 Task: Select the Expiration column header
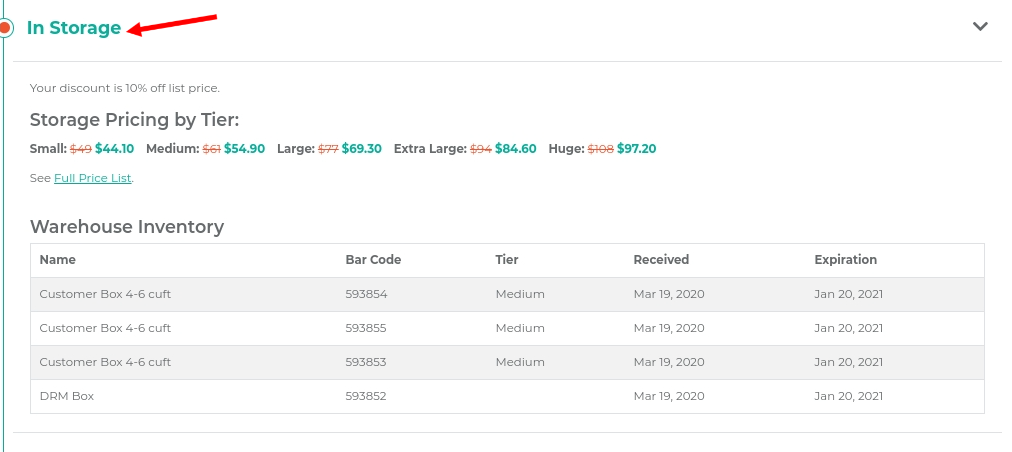pyautogui.click(x=845, y=260)
